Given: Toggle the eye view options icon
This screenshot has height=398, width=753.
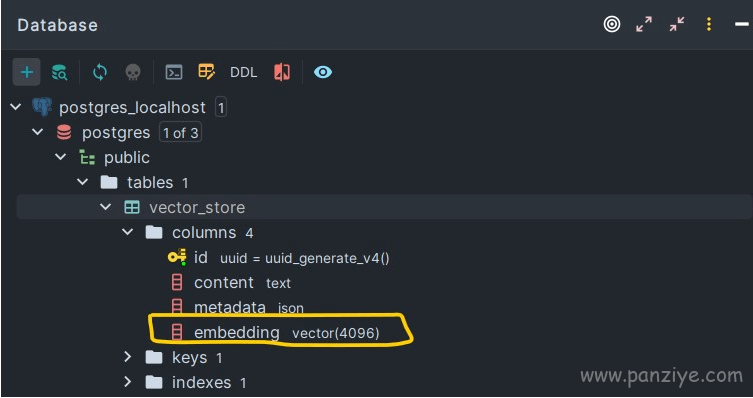Looking at the screenshot, I should (323, 72).
